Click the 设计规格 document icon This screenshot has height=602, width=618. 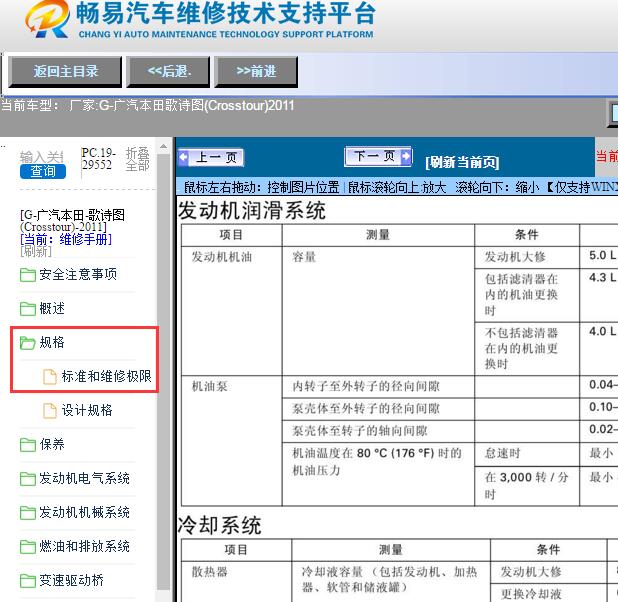[50, 410]
